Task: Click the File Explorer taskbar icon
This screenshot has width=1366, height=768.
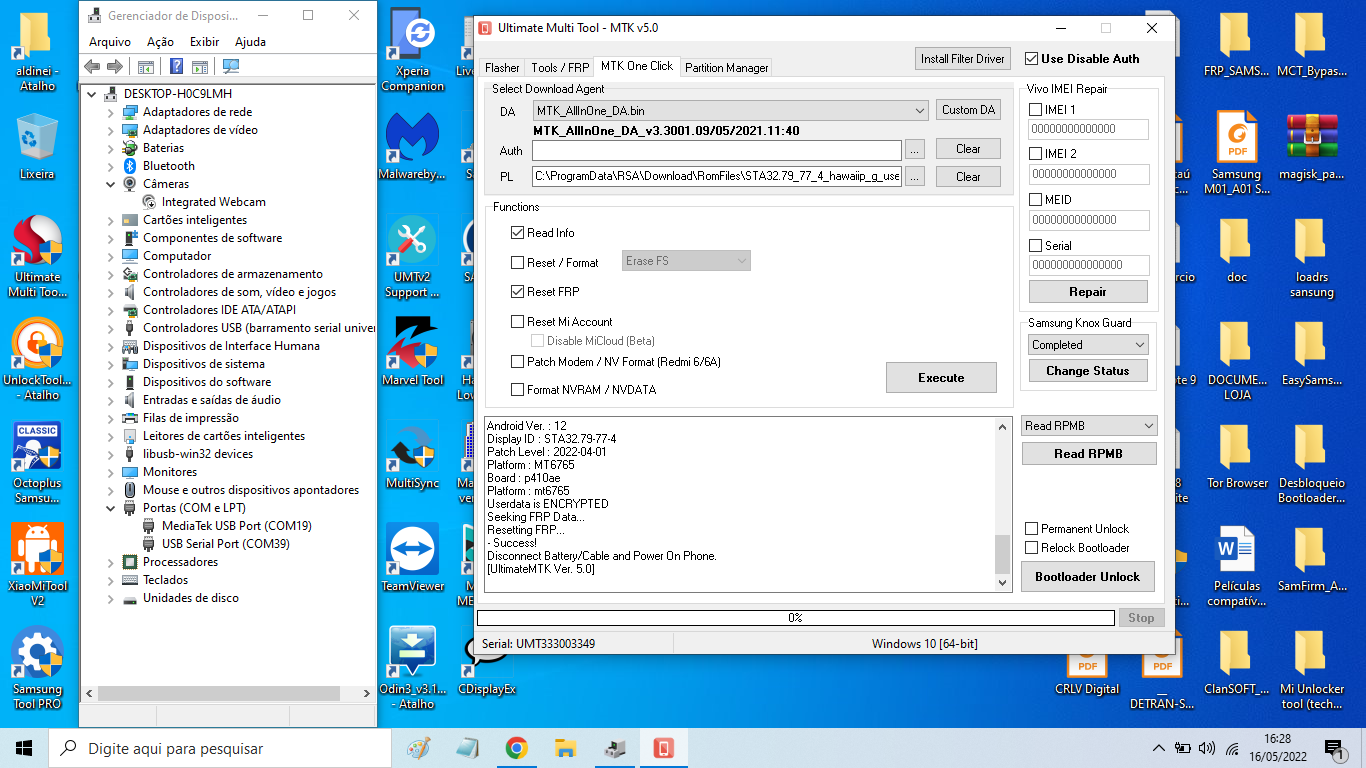Action: 565,748
